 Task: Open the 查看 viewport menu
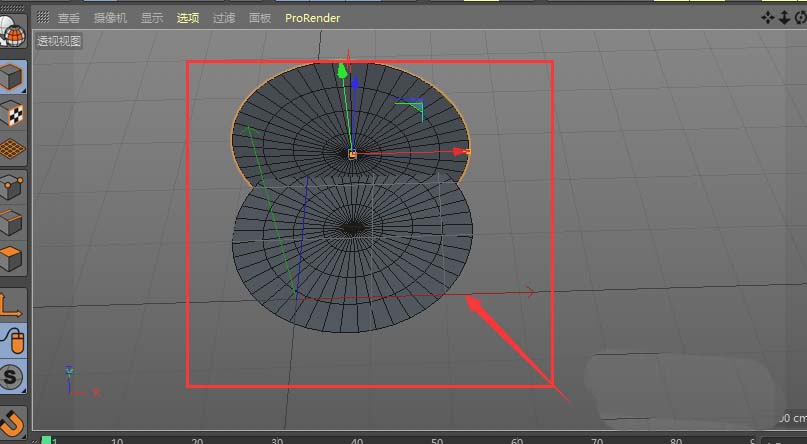68,18
